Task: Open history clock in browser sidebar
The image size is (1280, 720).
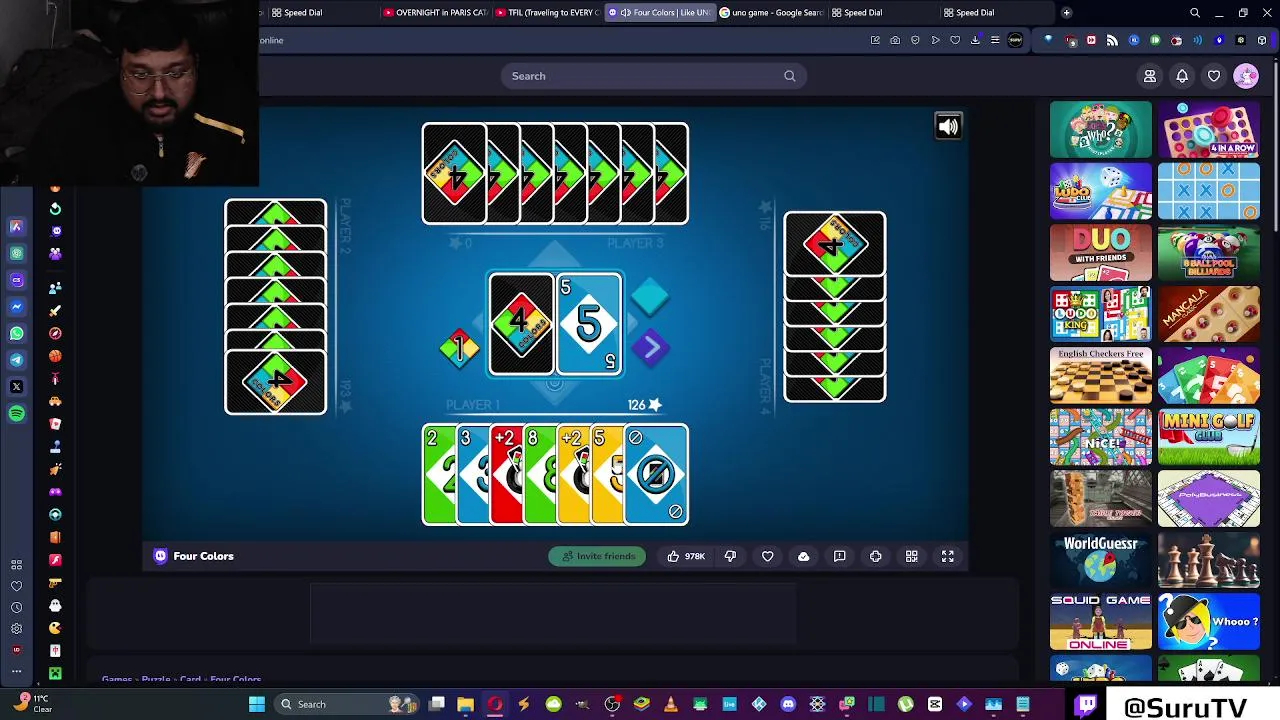Action: 16,607
